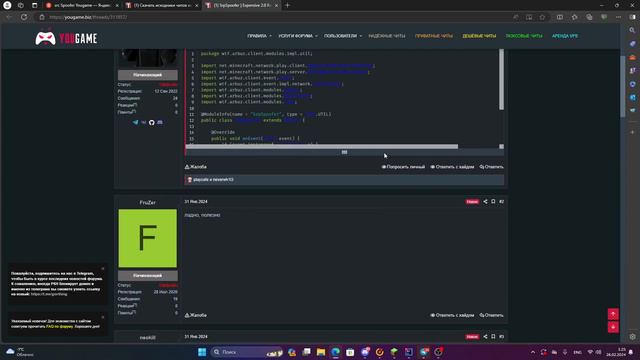This screenshot has height=360, width=640.
Task: Open a new browser tab
Action: 287,5
